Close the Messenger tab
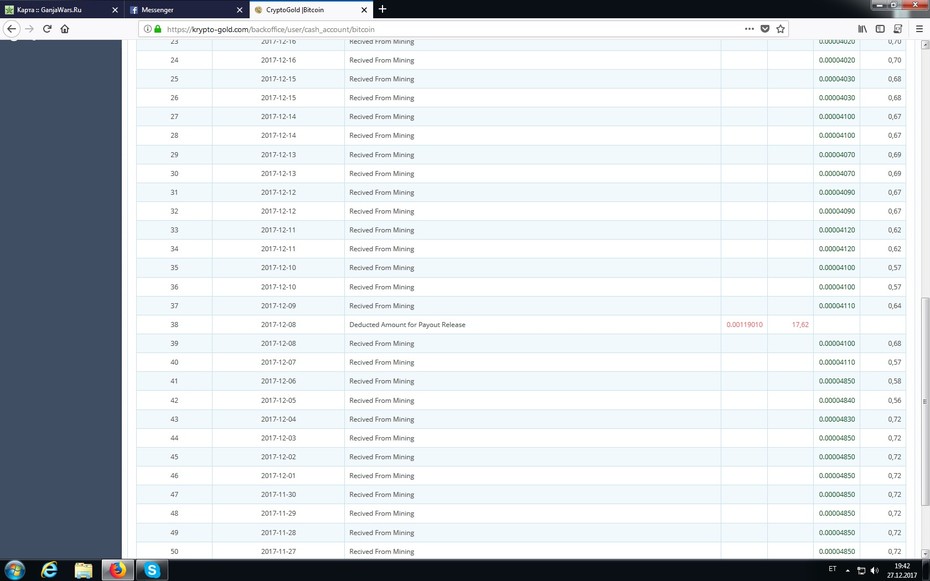Viewport: 930px width, 581px height. 240,10
